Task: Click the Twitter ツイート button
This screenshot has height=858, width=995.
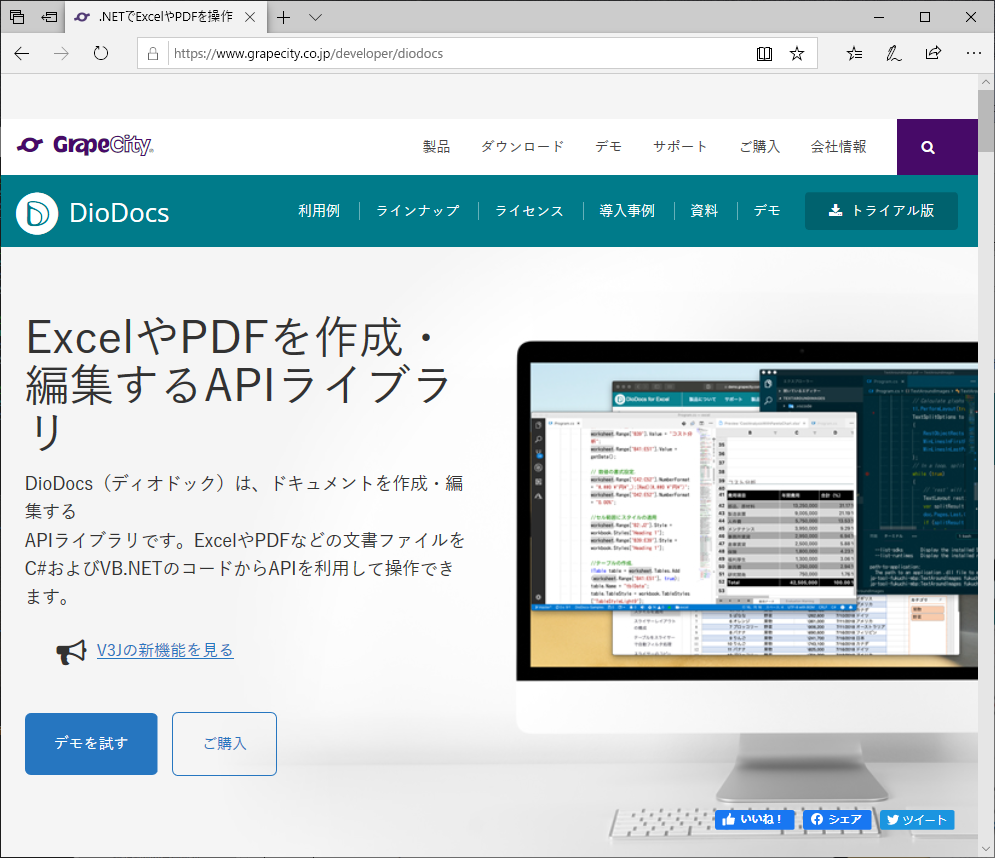Action: coord(917,820)
